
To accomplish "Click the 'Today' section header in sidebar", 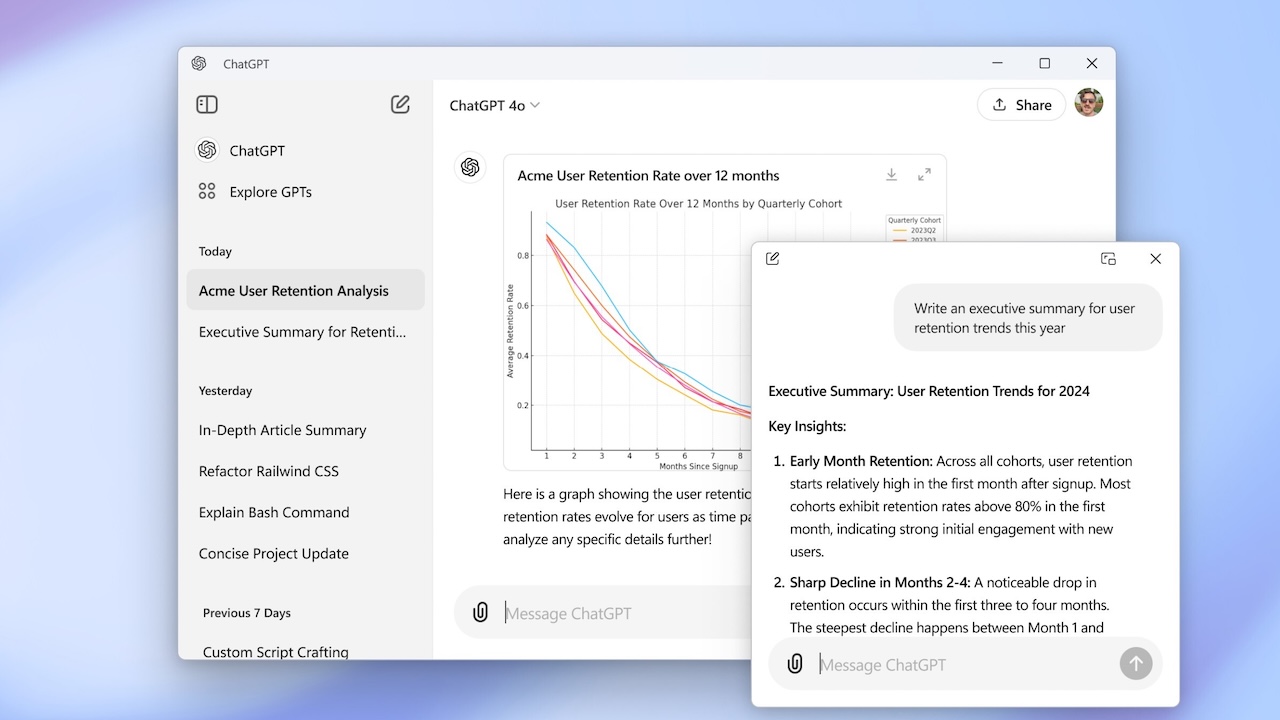I will 215,252.
